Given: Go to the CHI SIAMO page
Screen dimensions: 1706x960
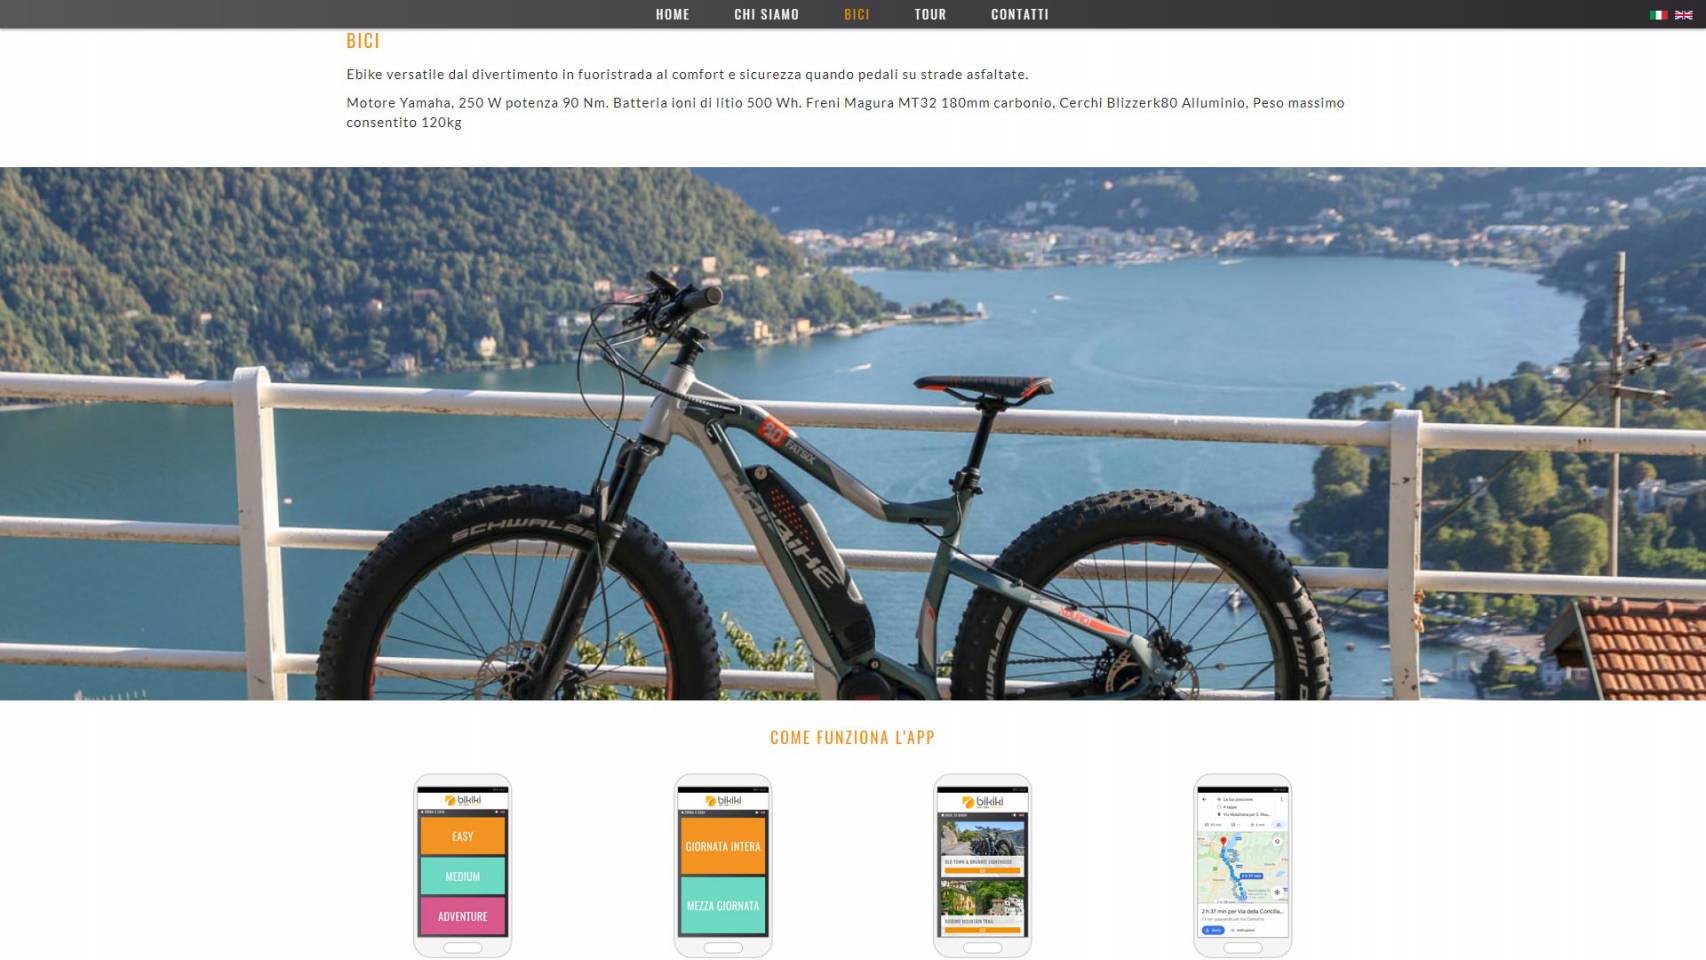Looking at the screenshot, I should [x=767, y=14].
